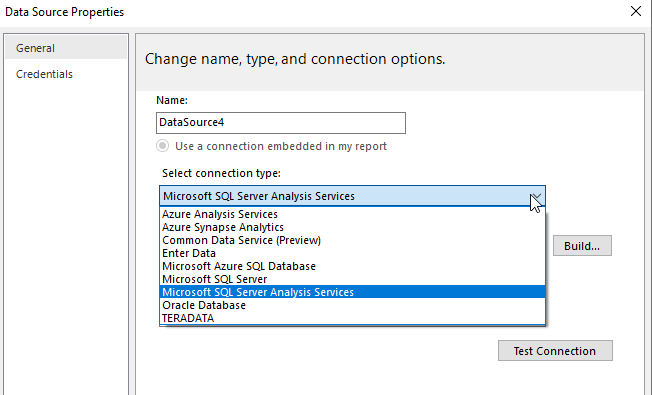Select highlighted Microsoft SQL Server Analysis Services item
Viewport: 652px width, 395px height.
(x=352, y=292)
